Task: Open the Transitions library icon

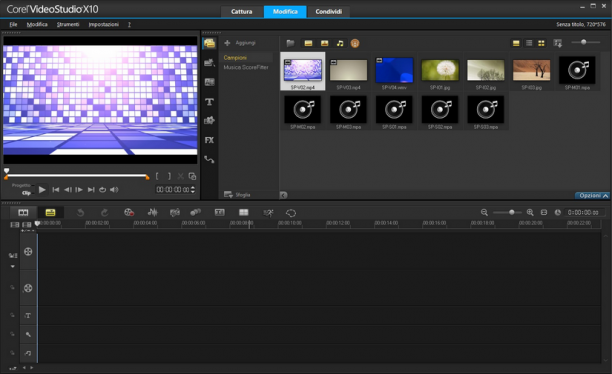Action: (209, 82)
